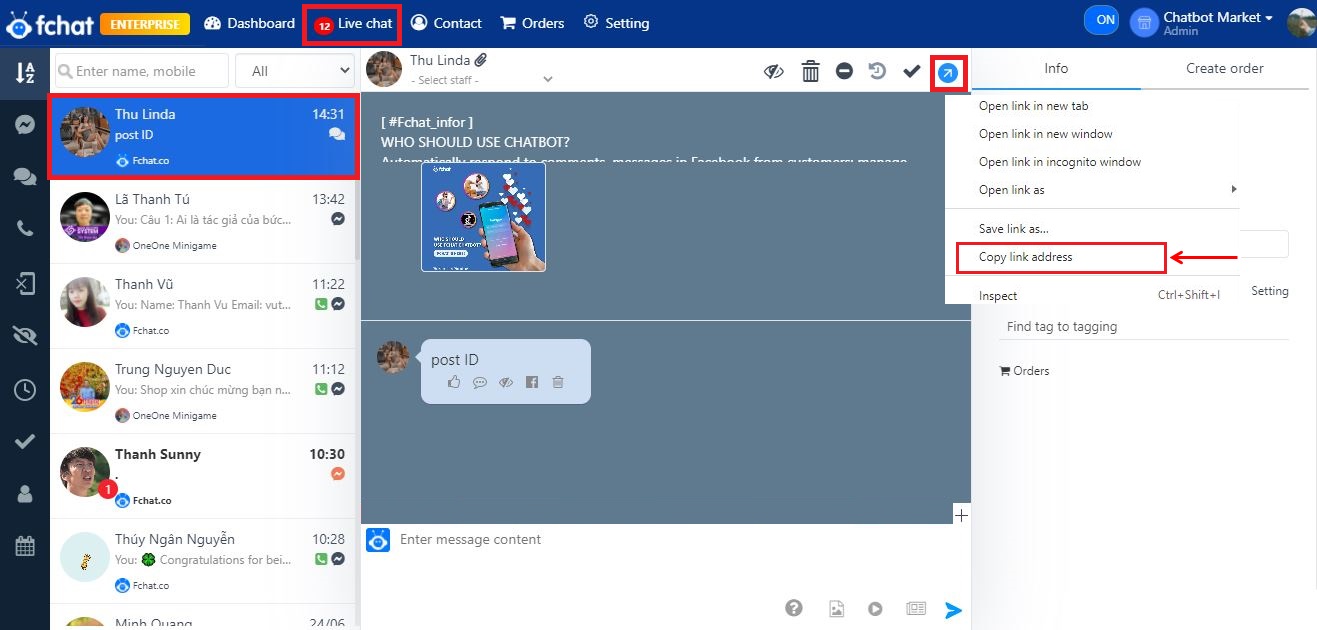Screen dimensions: 1317x630
Task: Open the chatbot promo image thumbnail
Action: click(483, 217)
